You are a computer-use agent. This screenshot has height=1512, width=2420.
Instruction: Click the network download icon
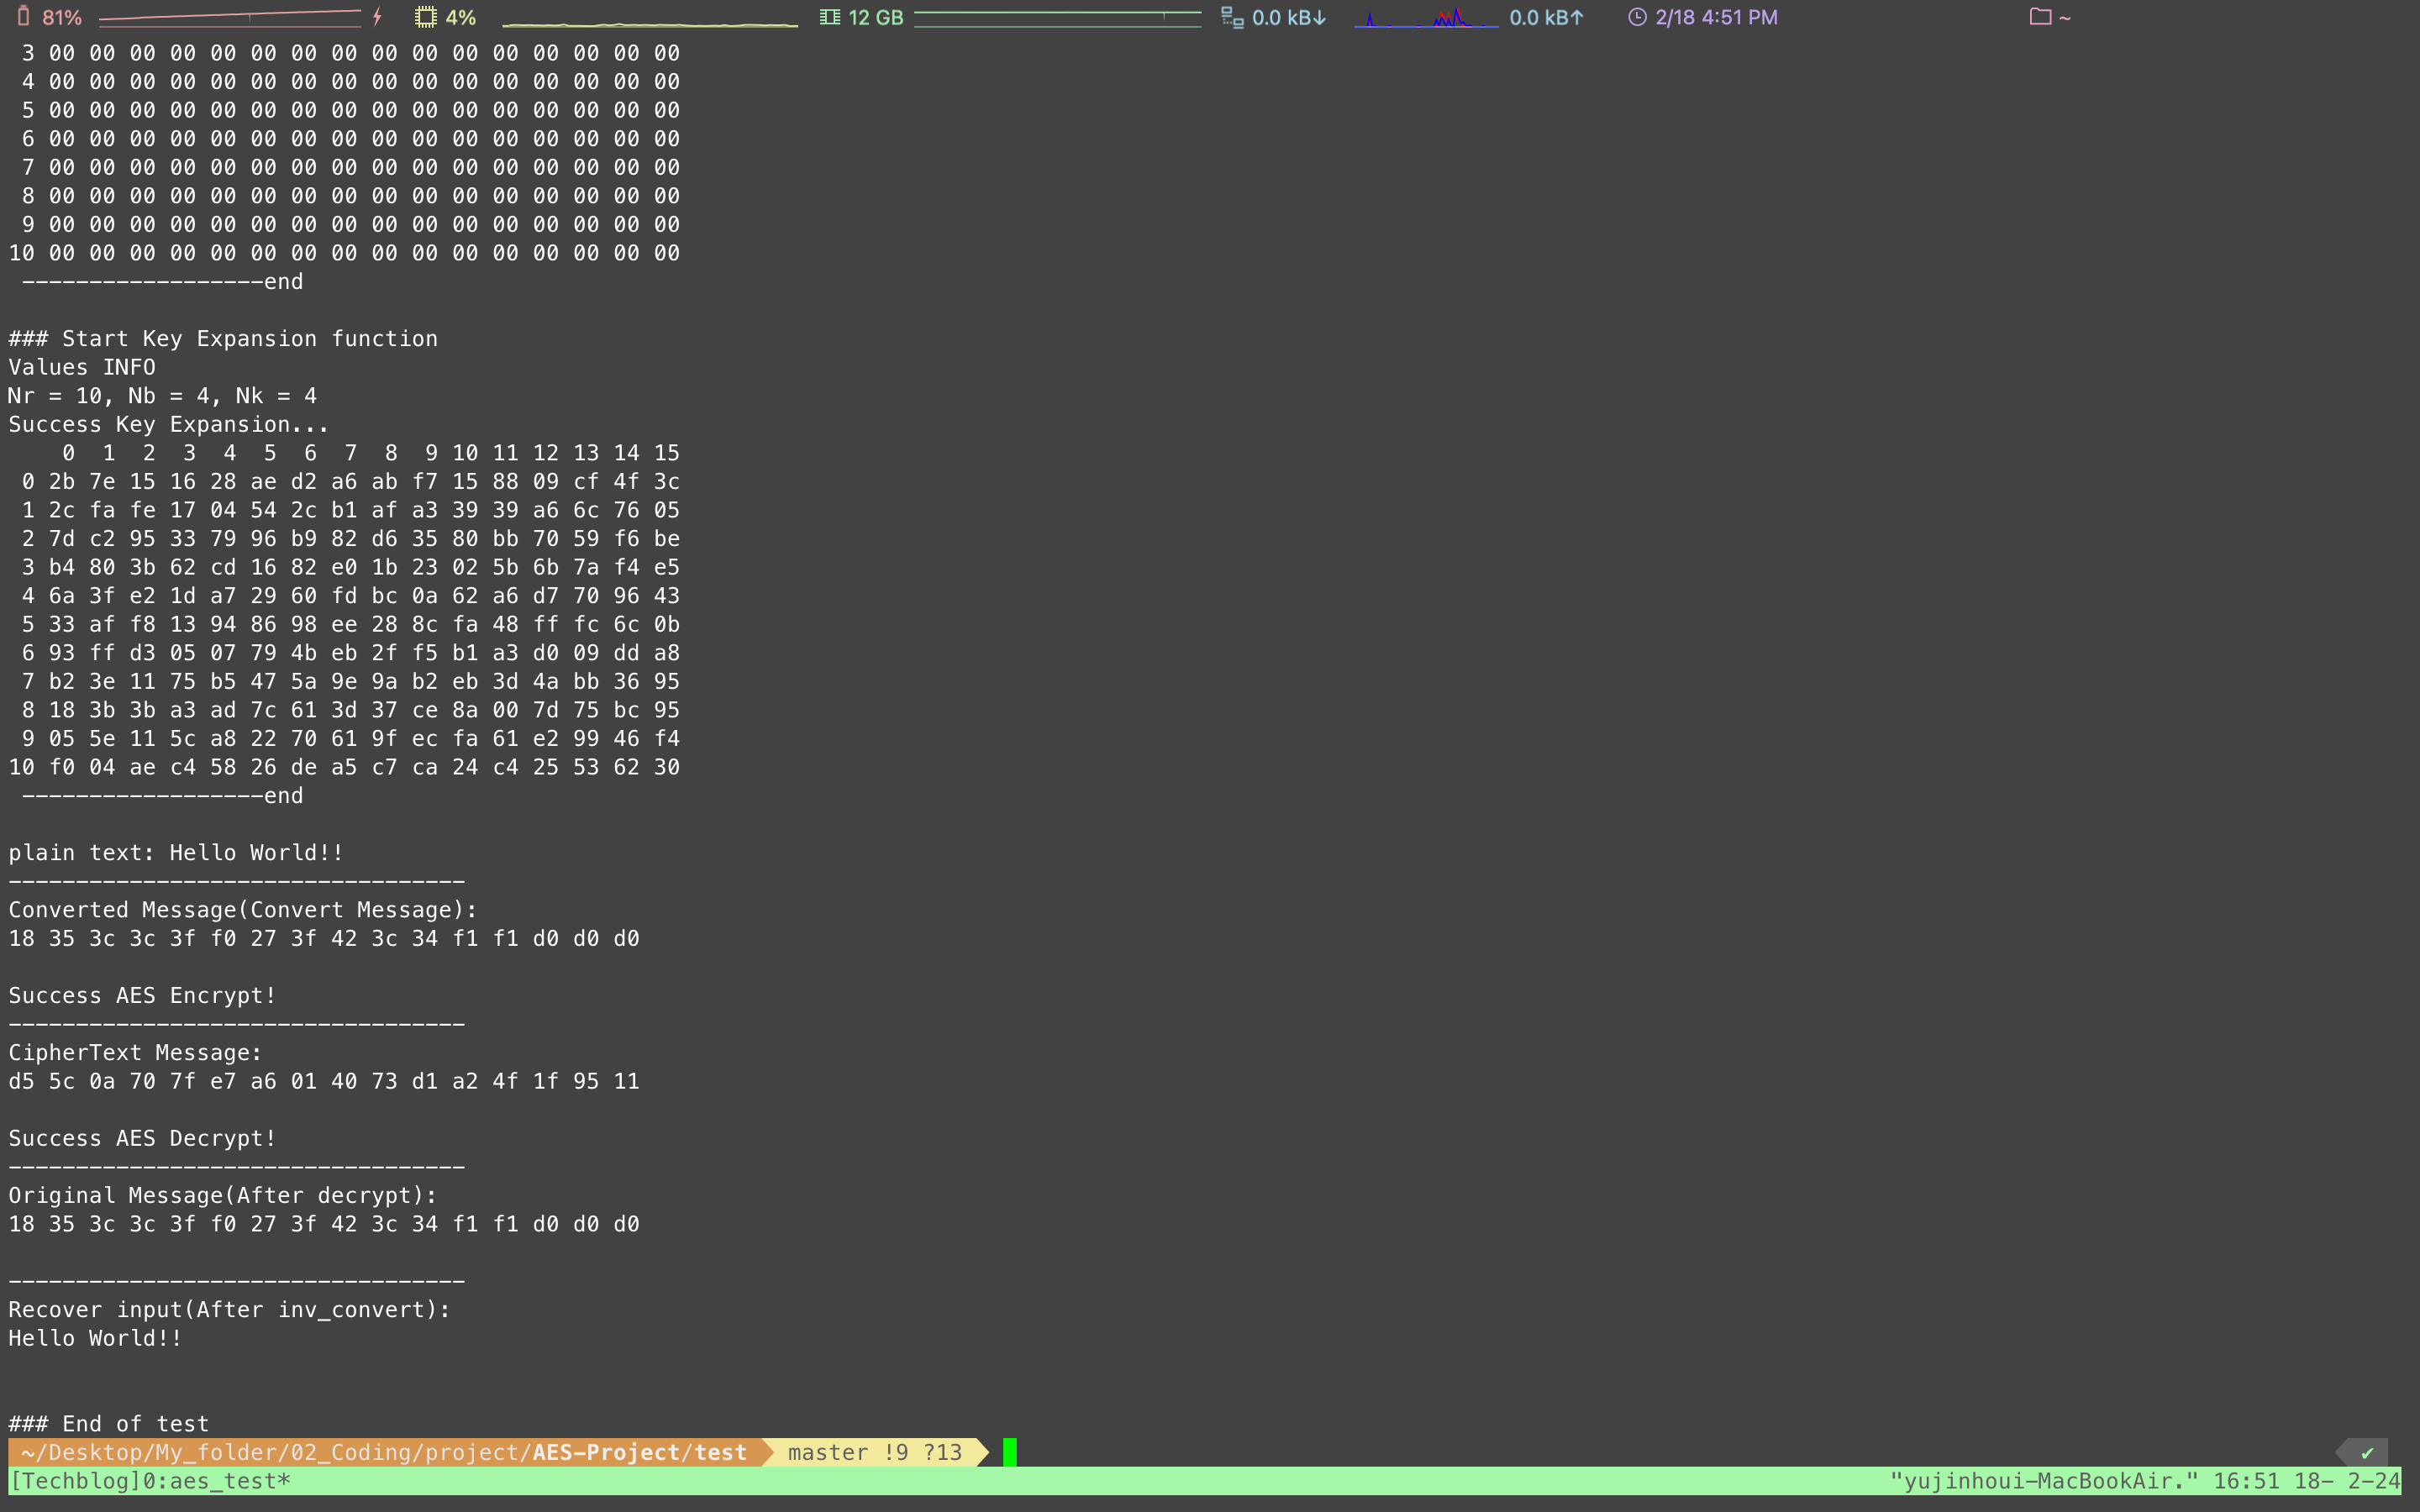click(x=1232, y=17)
